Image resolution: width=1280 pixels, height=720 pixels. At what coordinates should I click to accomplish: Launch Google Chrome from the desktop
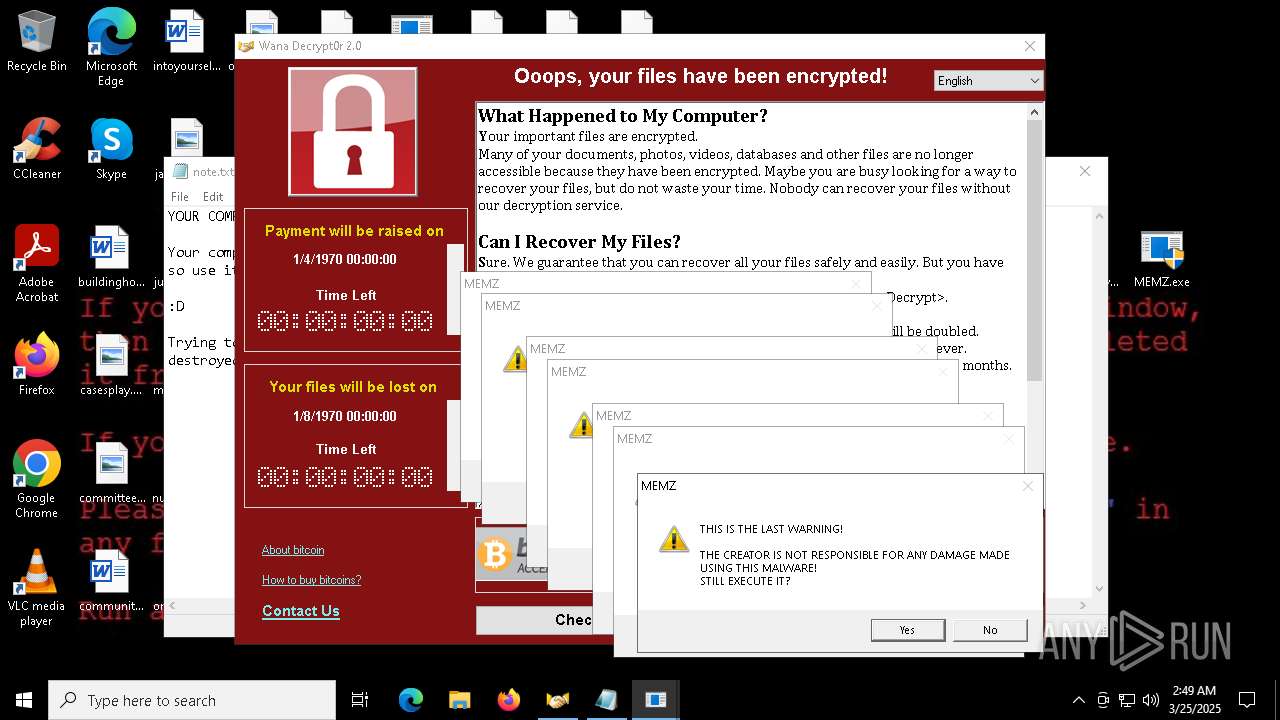coord(37,480)
